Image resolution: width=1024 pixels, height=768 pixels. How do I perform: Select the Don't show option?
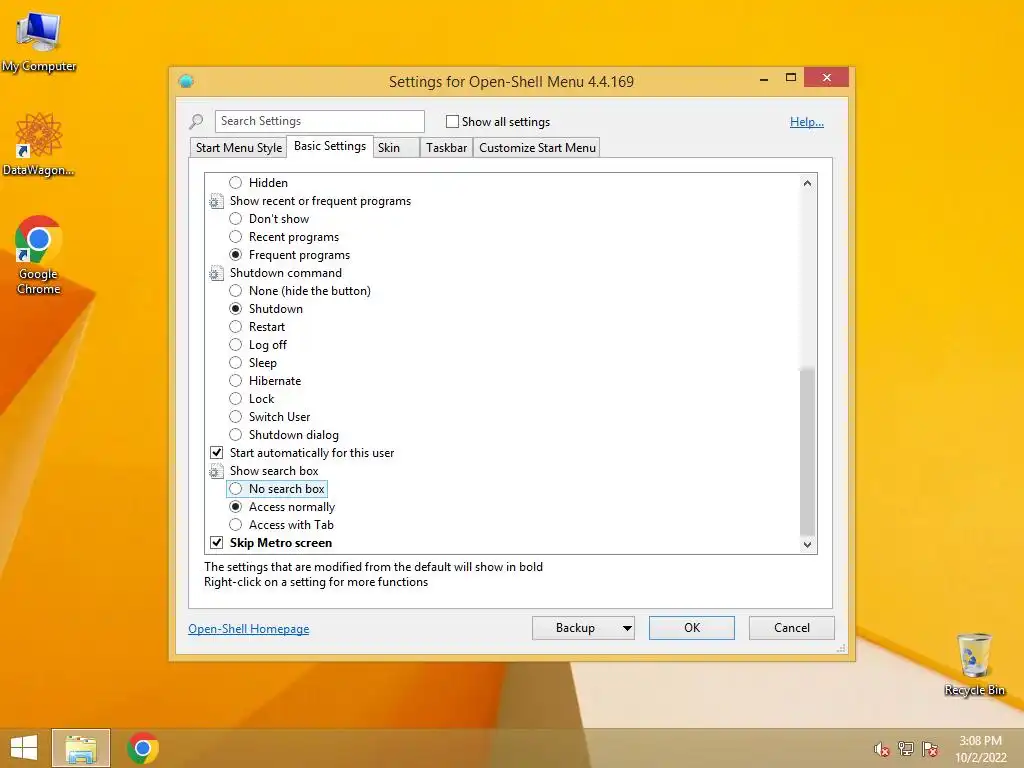pos(235,219)
